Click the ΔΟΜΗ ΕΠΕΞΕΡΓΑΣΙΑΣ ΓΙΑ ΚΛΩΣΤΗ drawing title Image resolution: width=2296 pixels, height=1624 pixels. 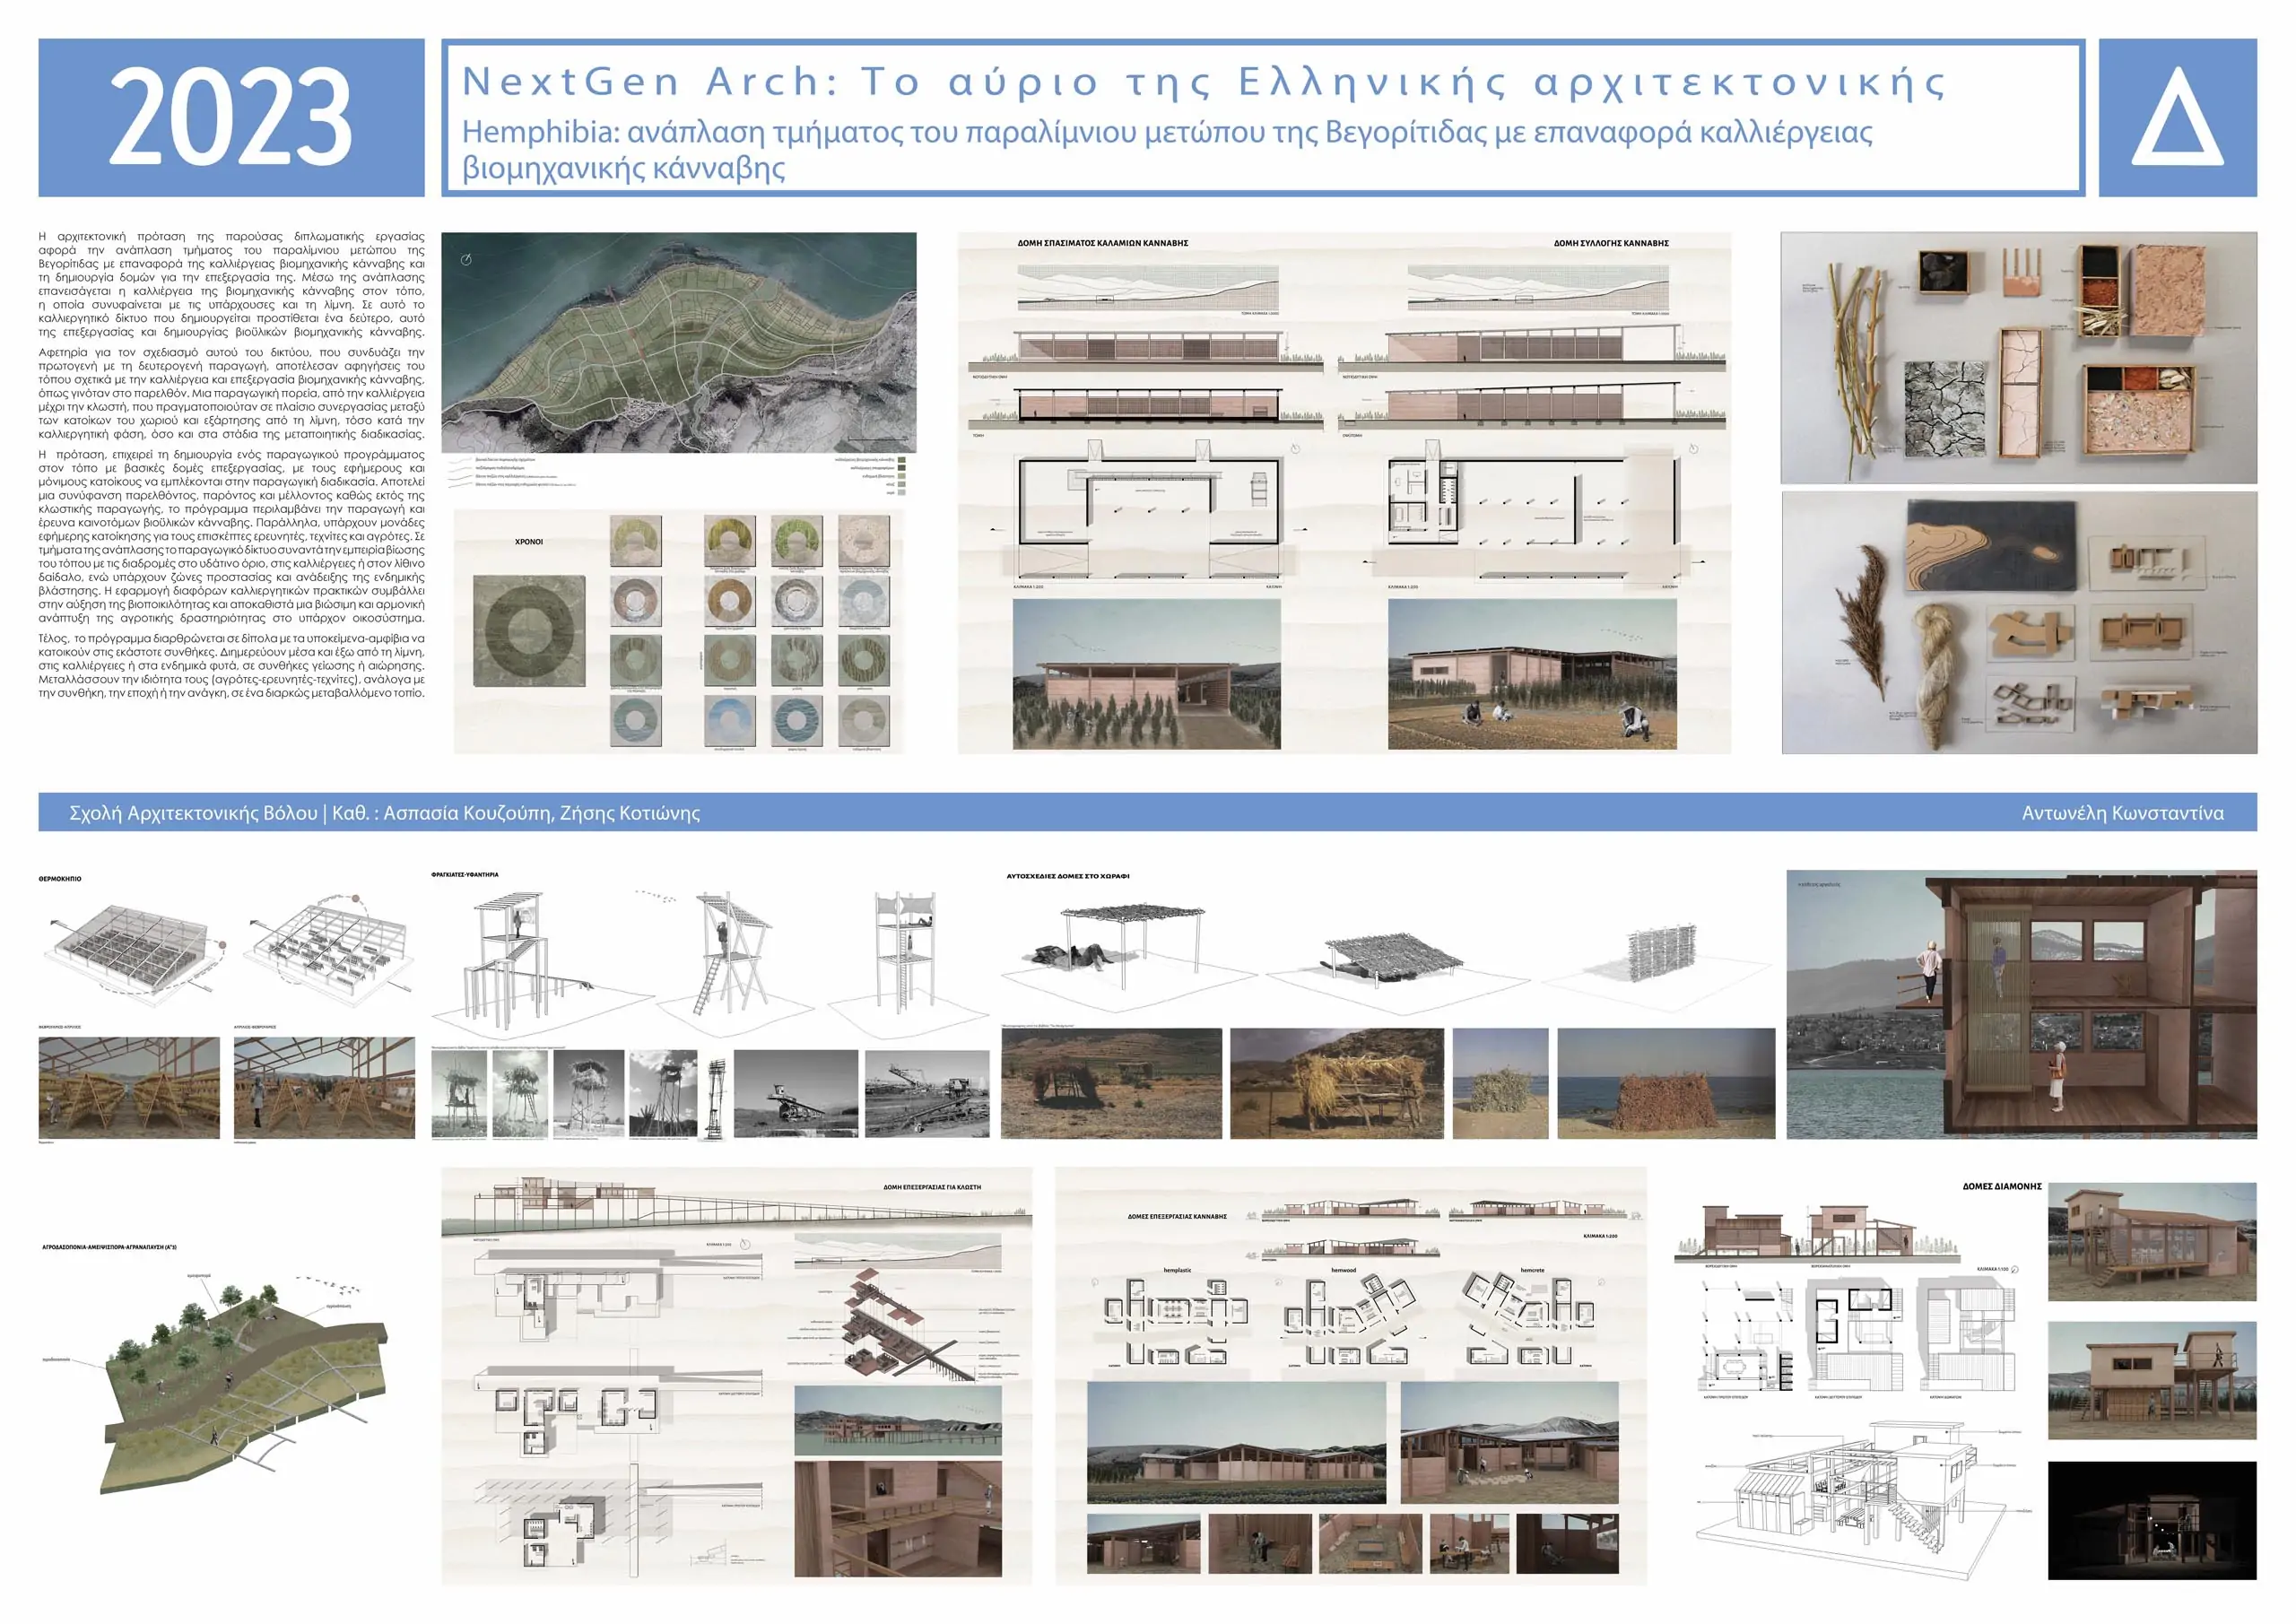[931, 1187]
